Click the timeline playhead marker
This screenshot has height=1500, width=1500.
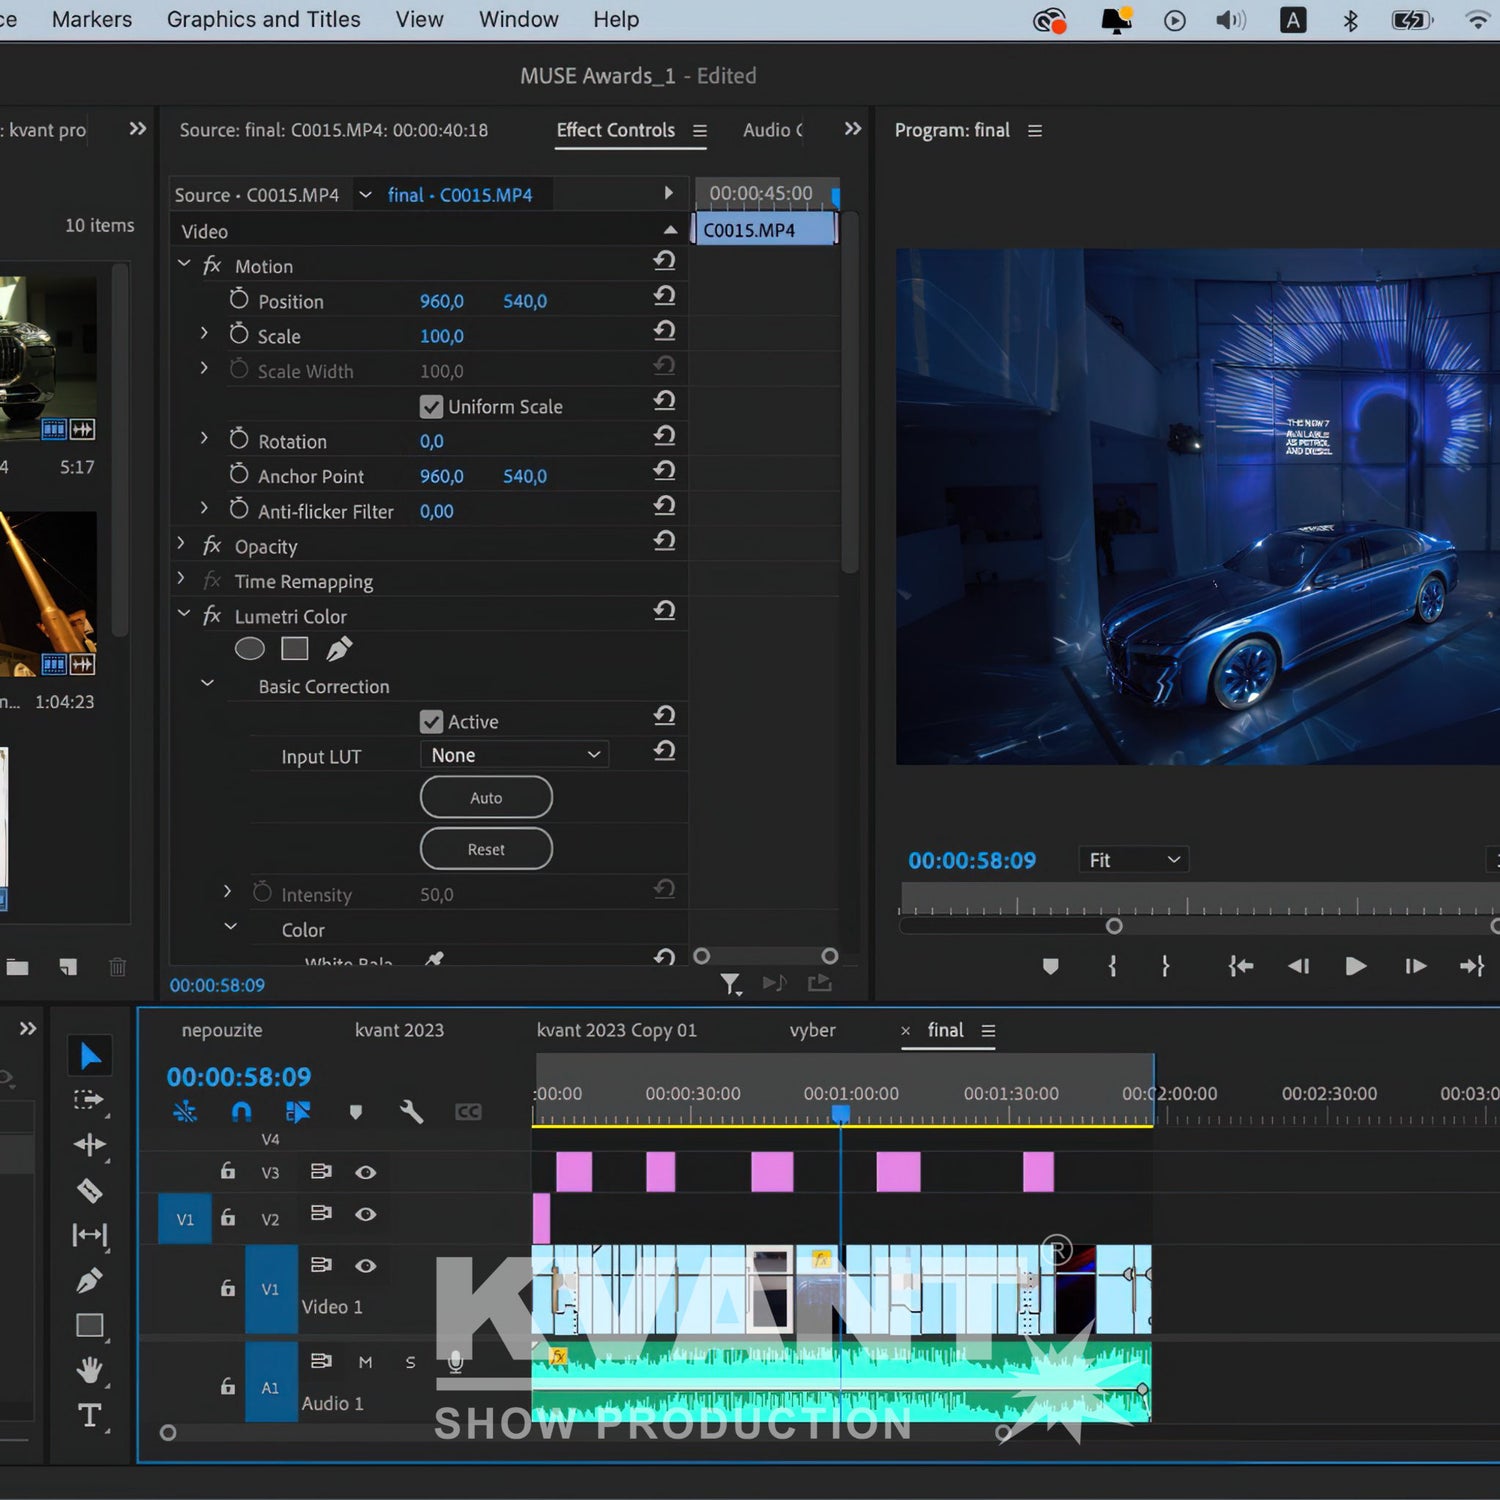point(841,1113)
